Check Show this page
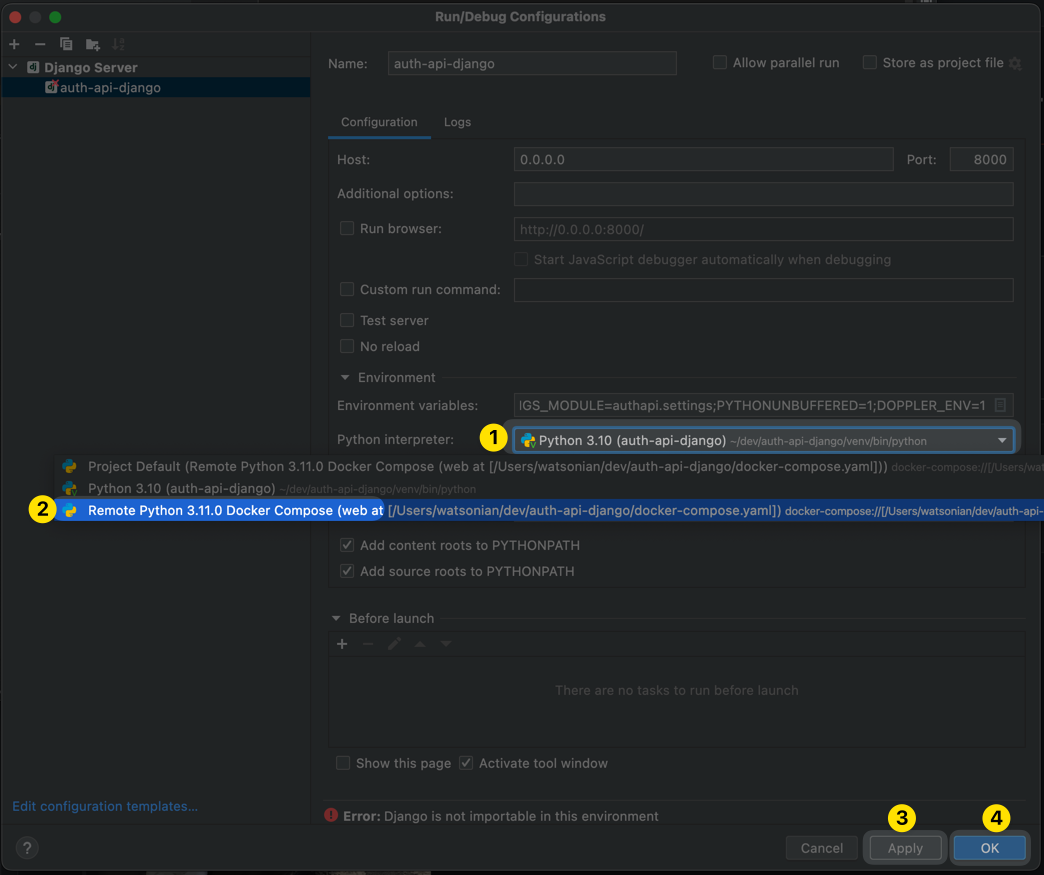Screen dimensions: 1044x875 (343, 763)
